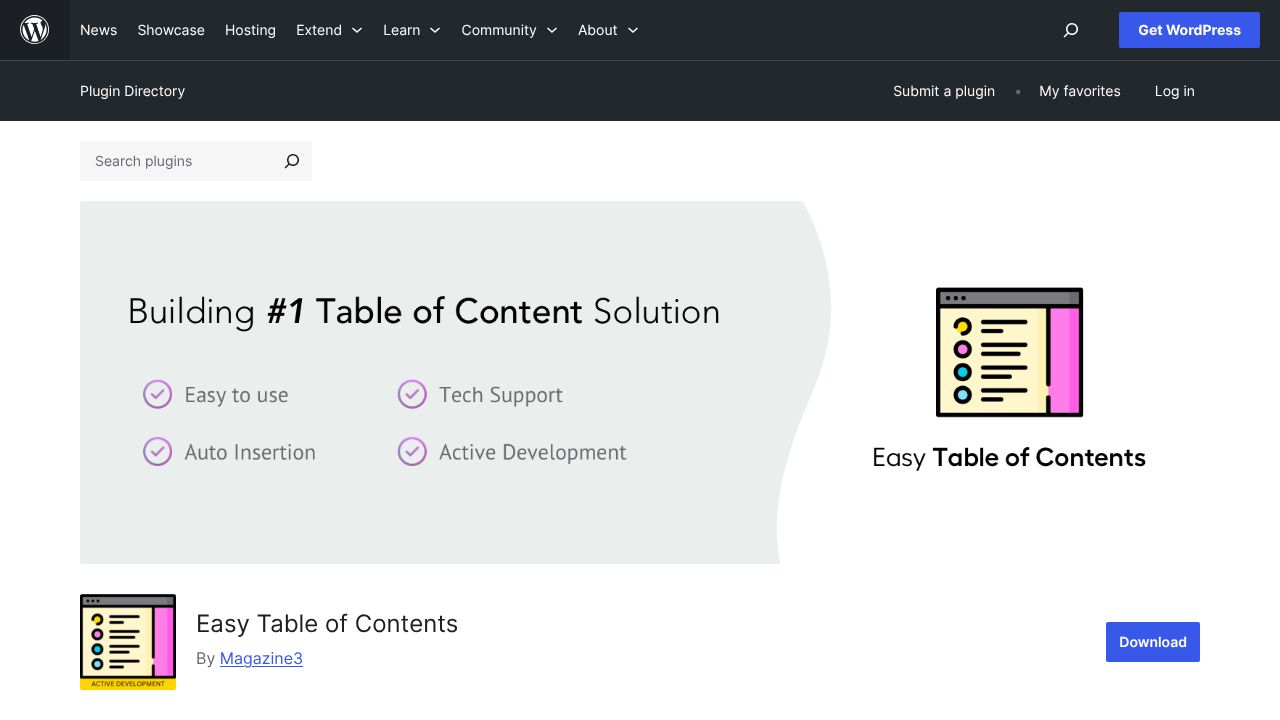Expand the About dropdown menu
The width and height of the screenshot is (1280, 720).
(x=607, y=30)
